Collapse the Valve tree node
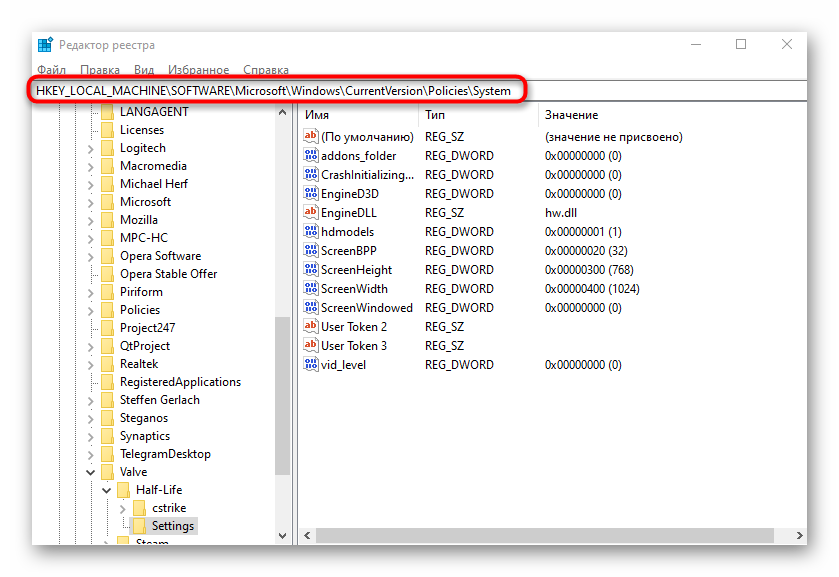Screen dimensions: 839x577 tap(91, 472)
